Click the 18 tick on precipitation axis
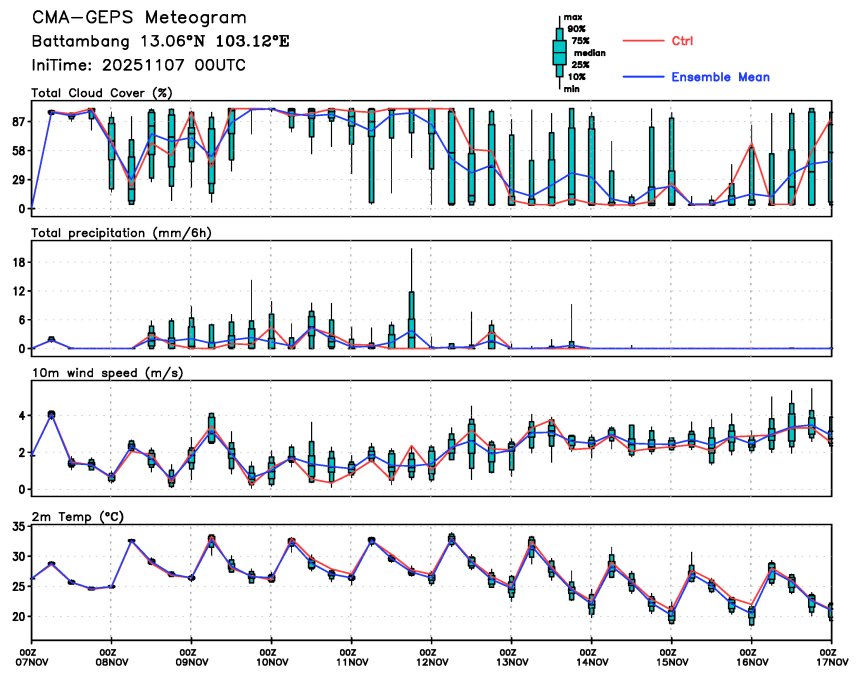860x678 pixels. tap(19, 262)
